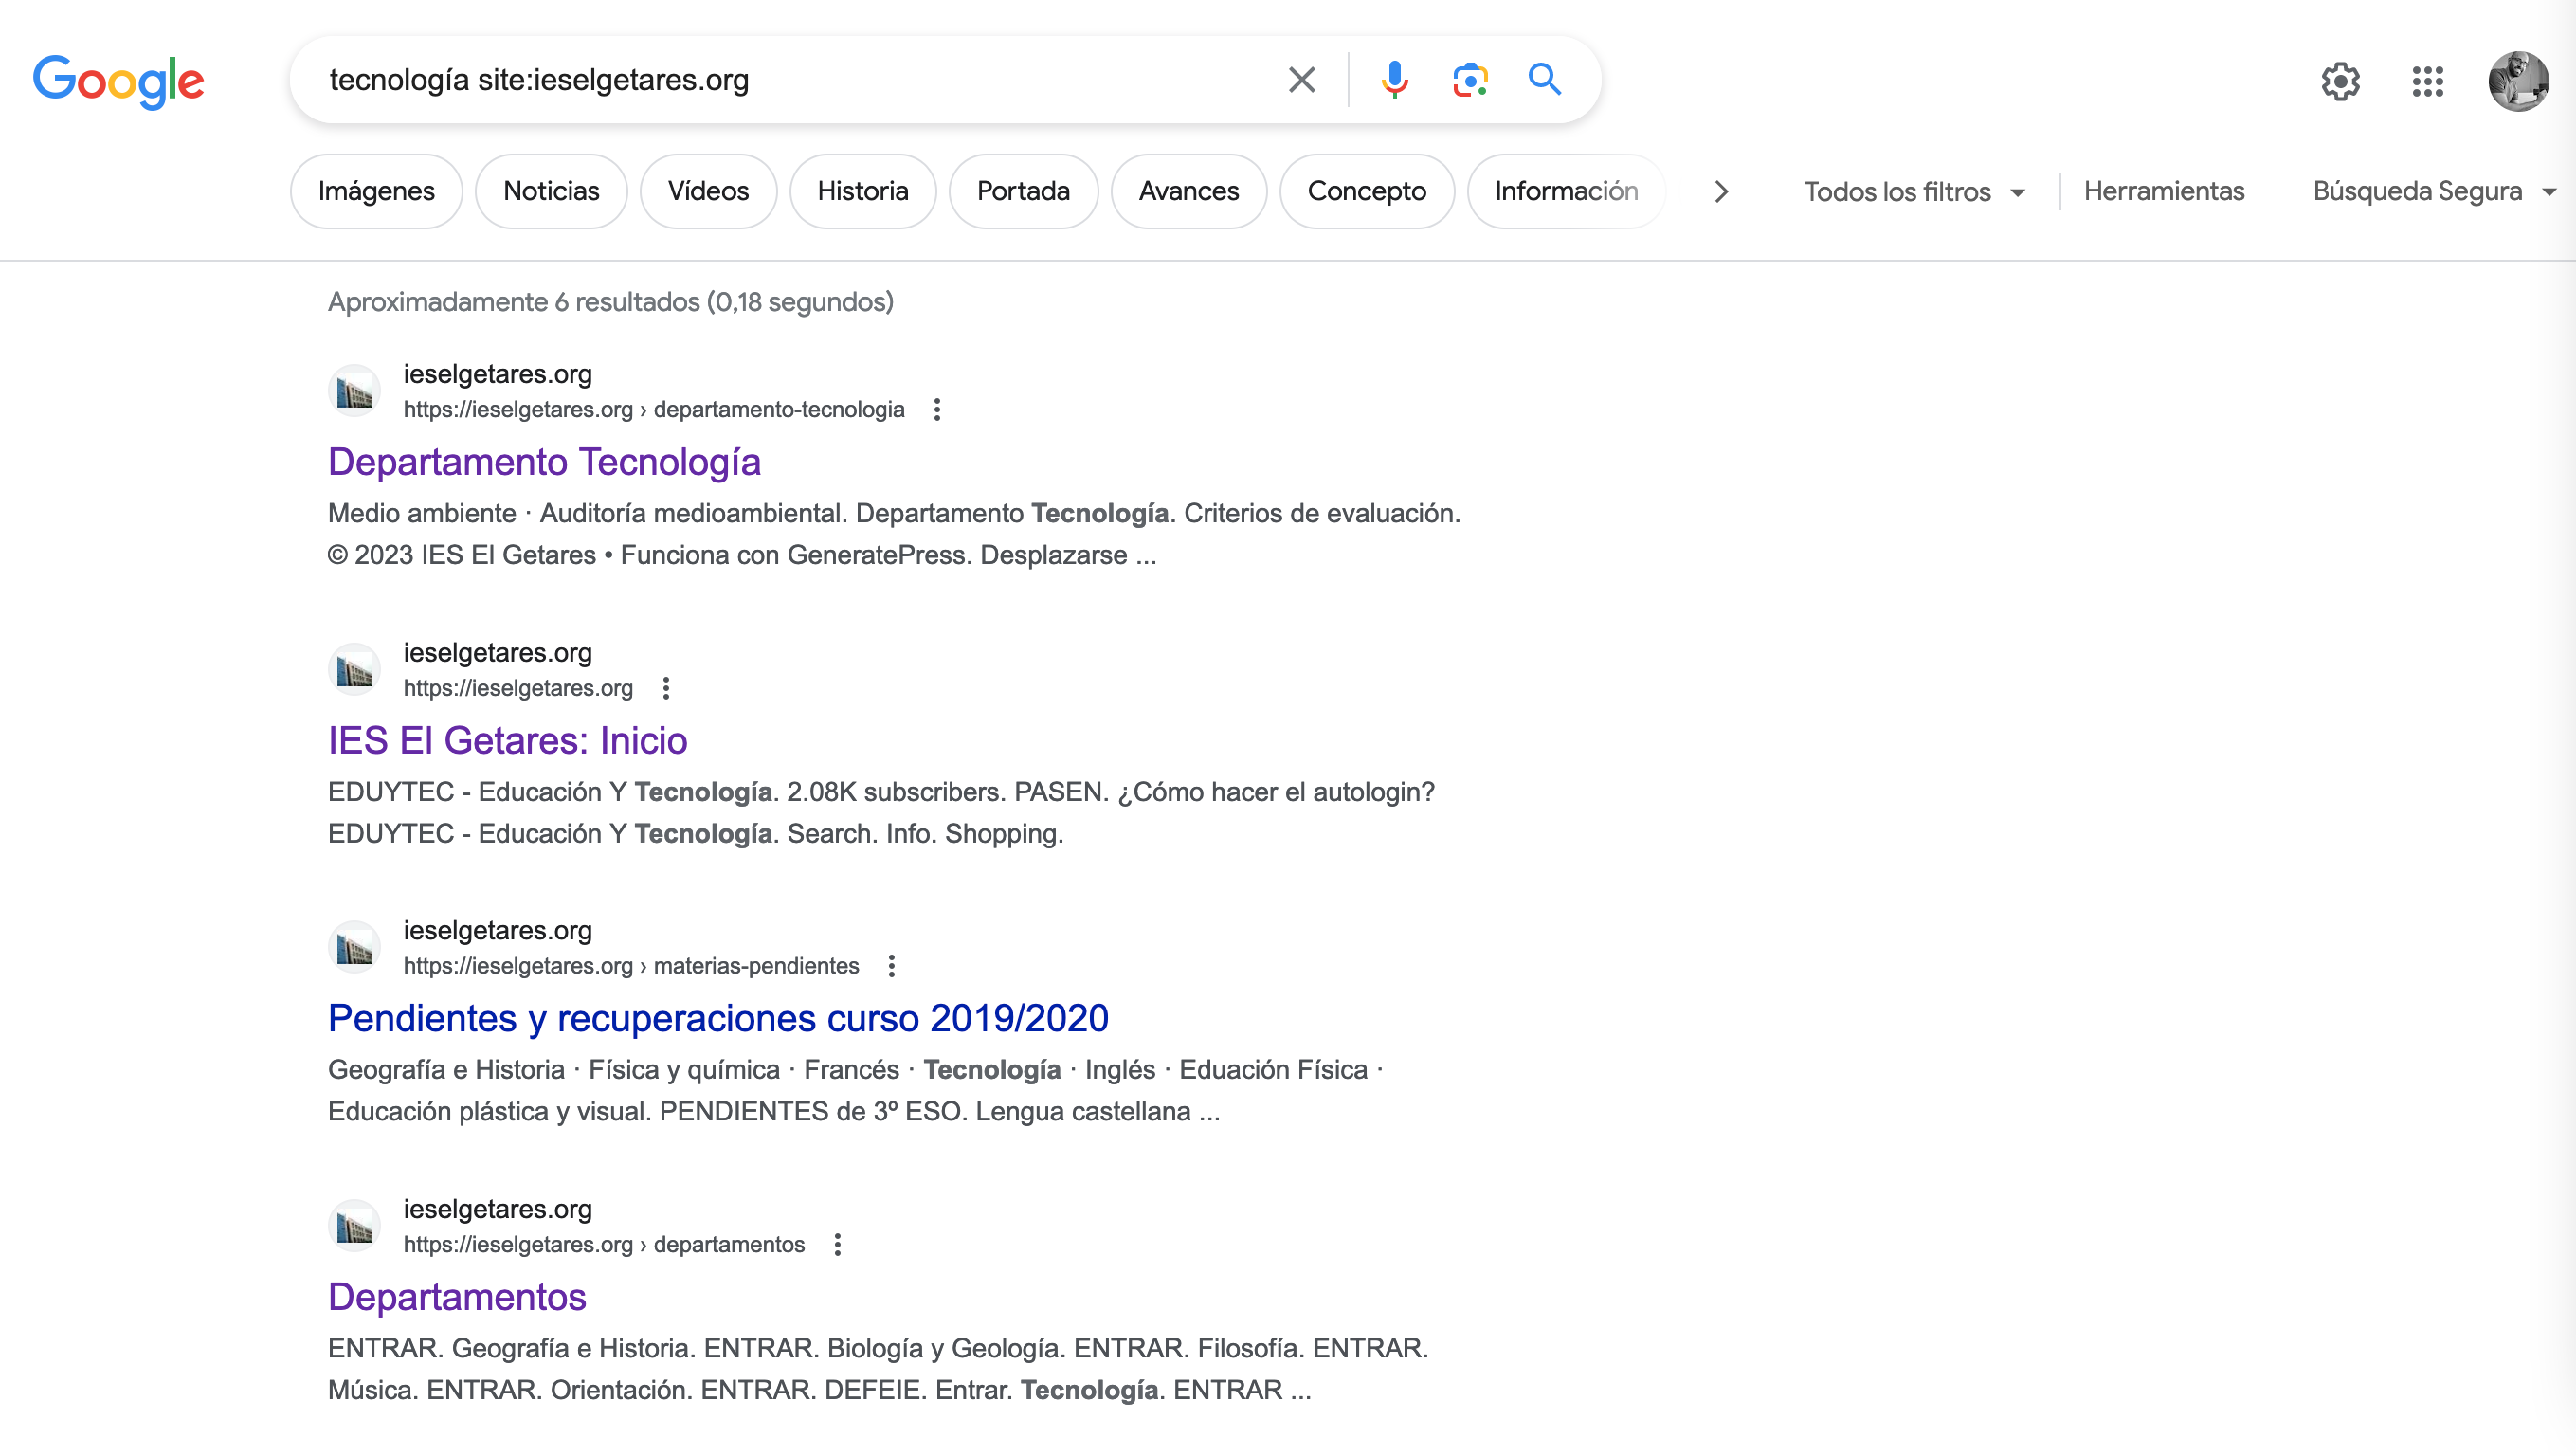This screenshot has width=2576, height=1456.
Task: Open Herramientas search tools
Action: pos(2163,191)
